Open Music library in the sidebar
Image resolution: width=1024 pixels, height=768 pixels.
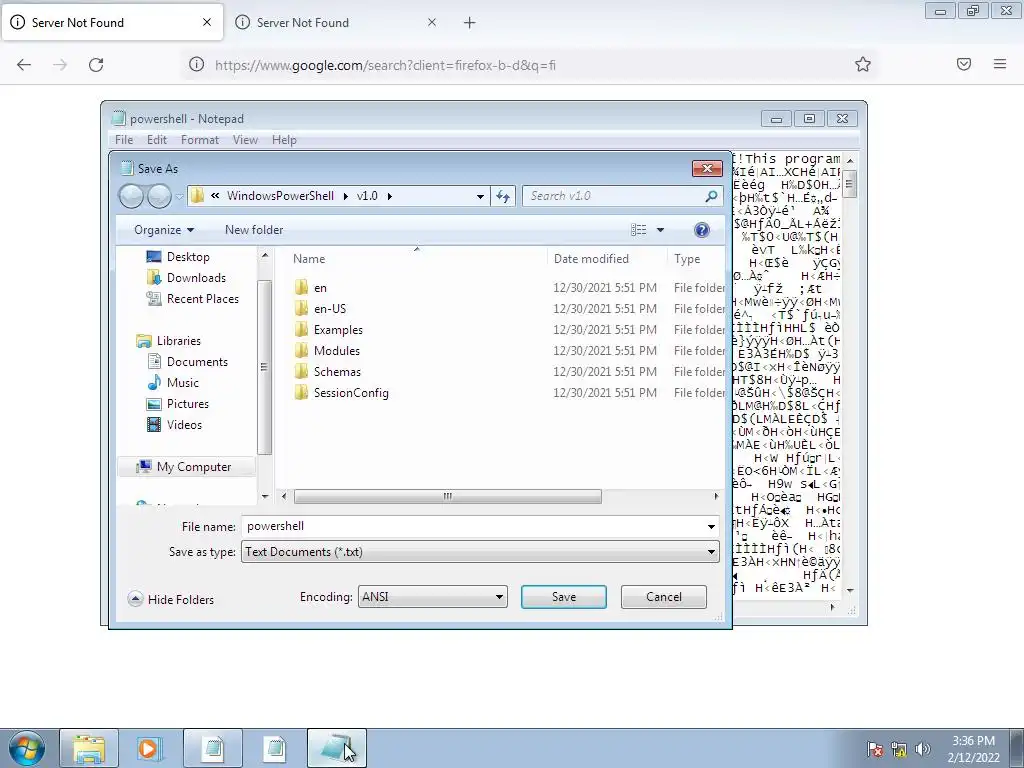(182, 383)
